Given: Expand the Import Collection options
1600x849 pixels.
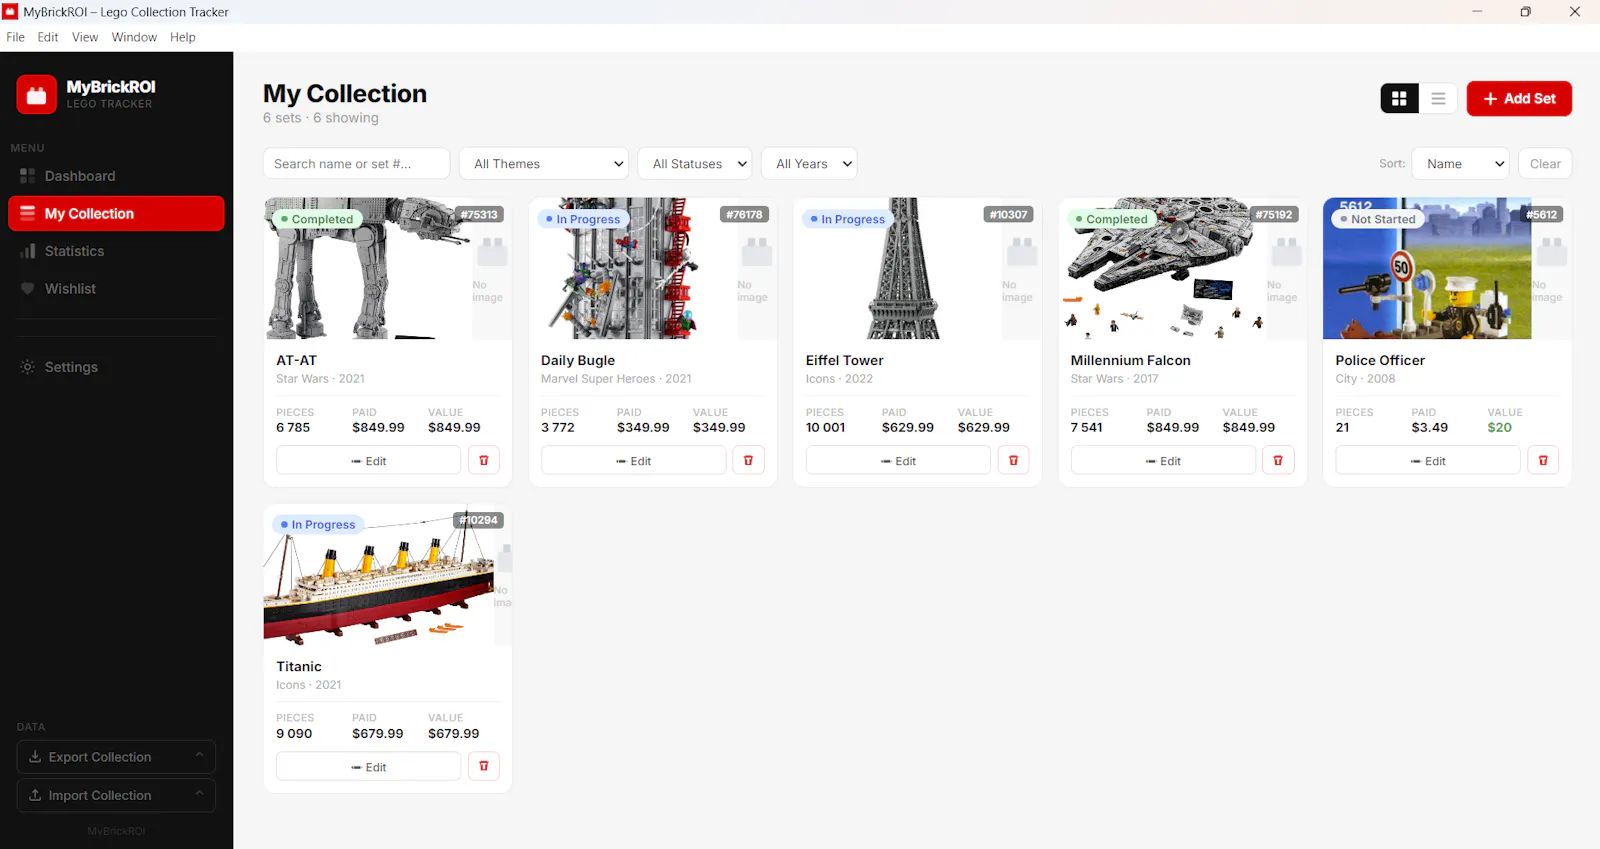Looking at the screenshot, I should click(x=199, y=794).
